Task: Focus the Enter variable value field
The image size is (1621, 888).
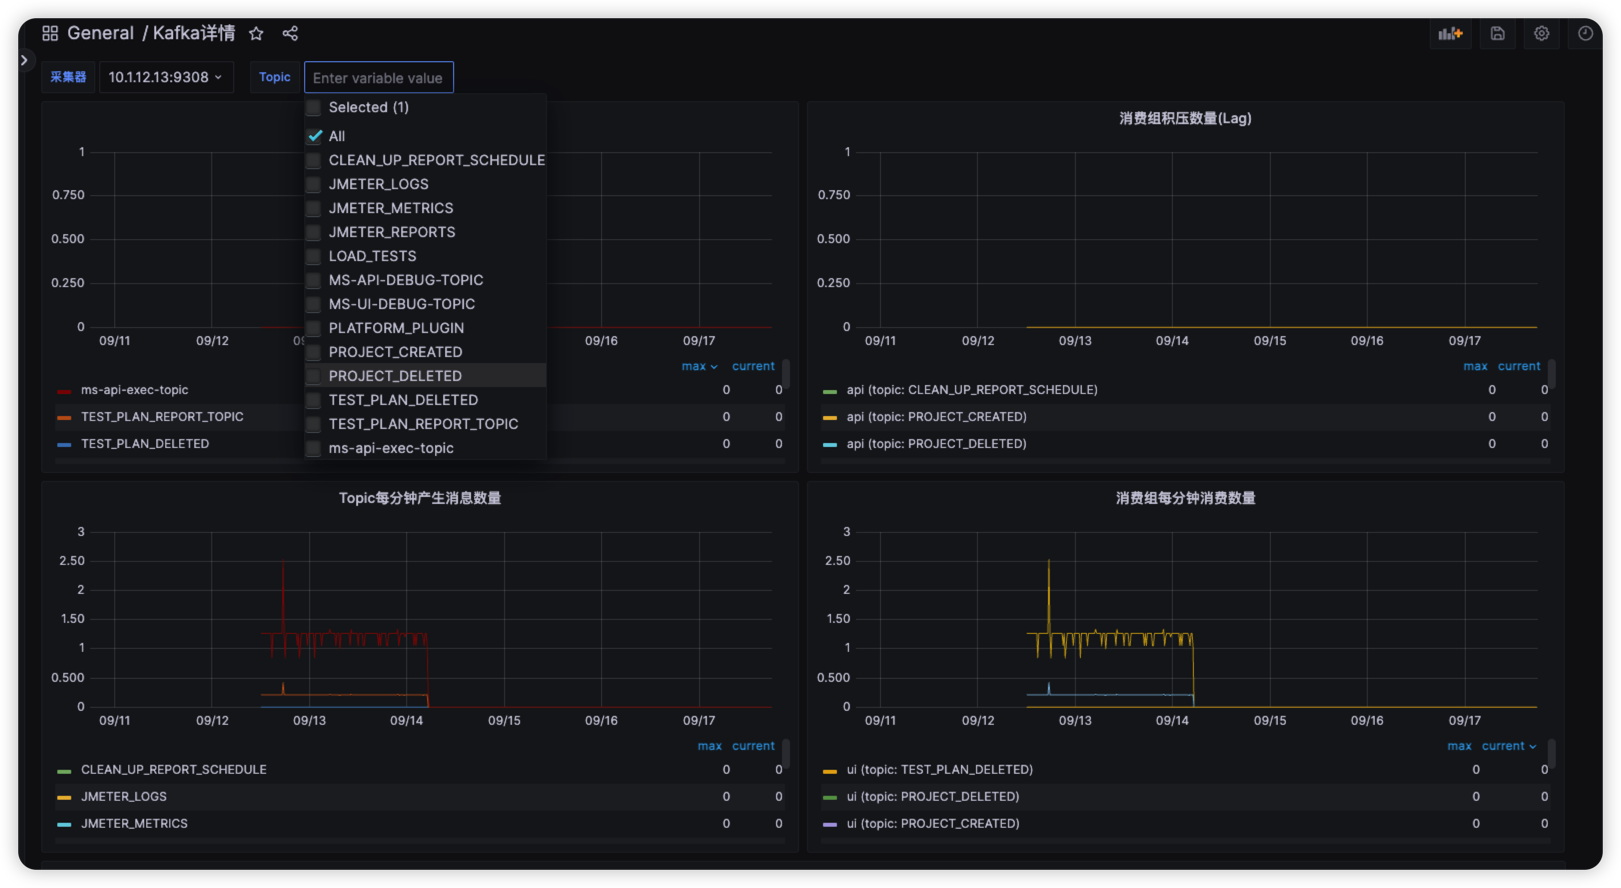Action: pyautogui.click(x=379, y=77)
